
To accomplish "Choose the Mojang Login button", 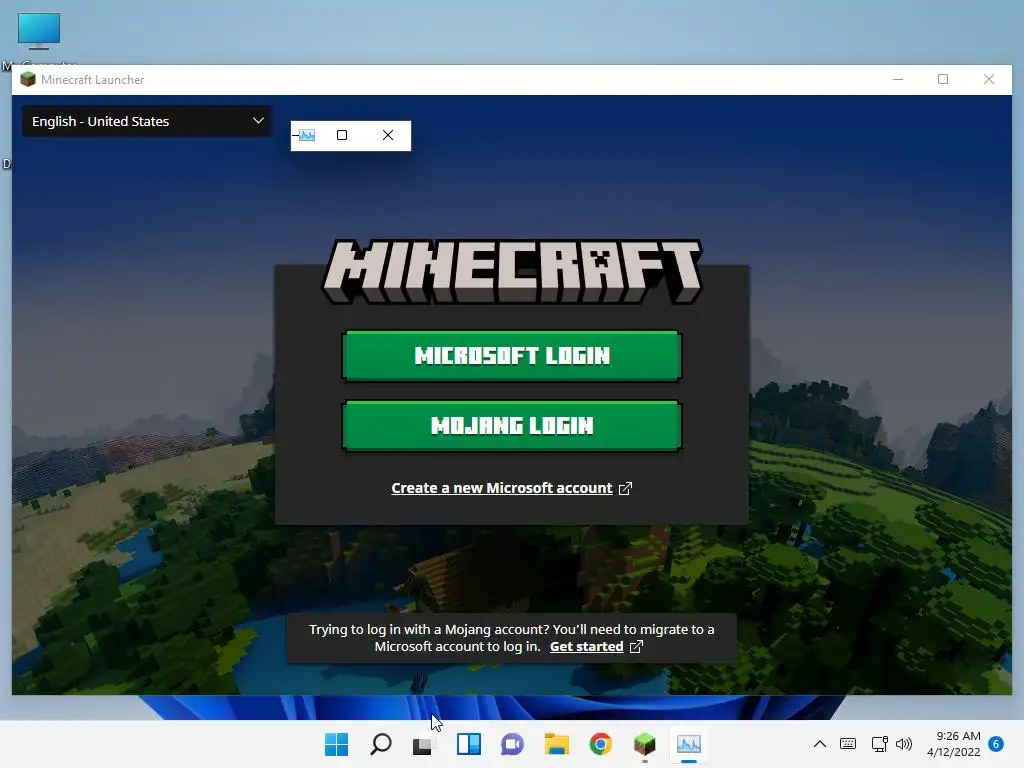I will click(511, 426).
